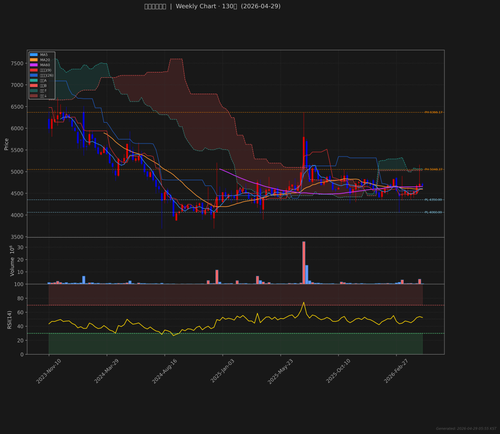Click the 30 volume tick label
The height and width of the screenshot is (434, 500).
[20, 247]
